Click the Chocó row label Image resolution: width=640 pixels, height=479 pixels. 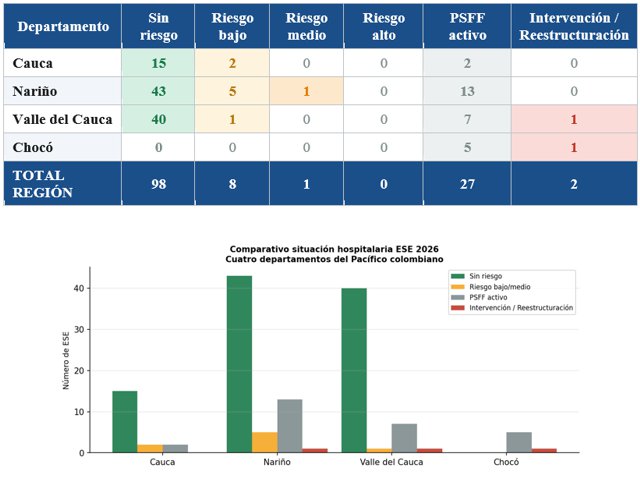(33, 147)
